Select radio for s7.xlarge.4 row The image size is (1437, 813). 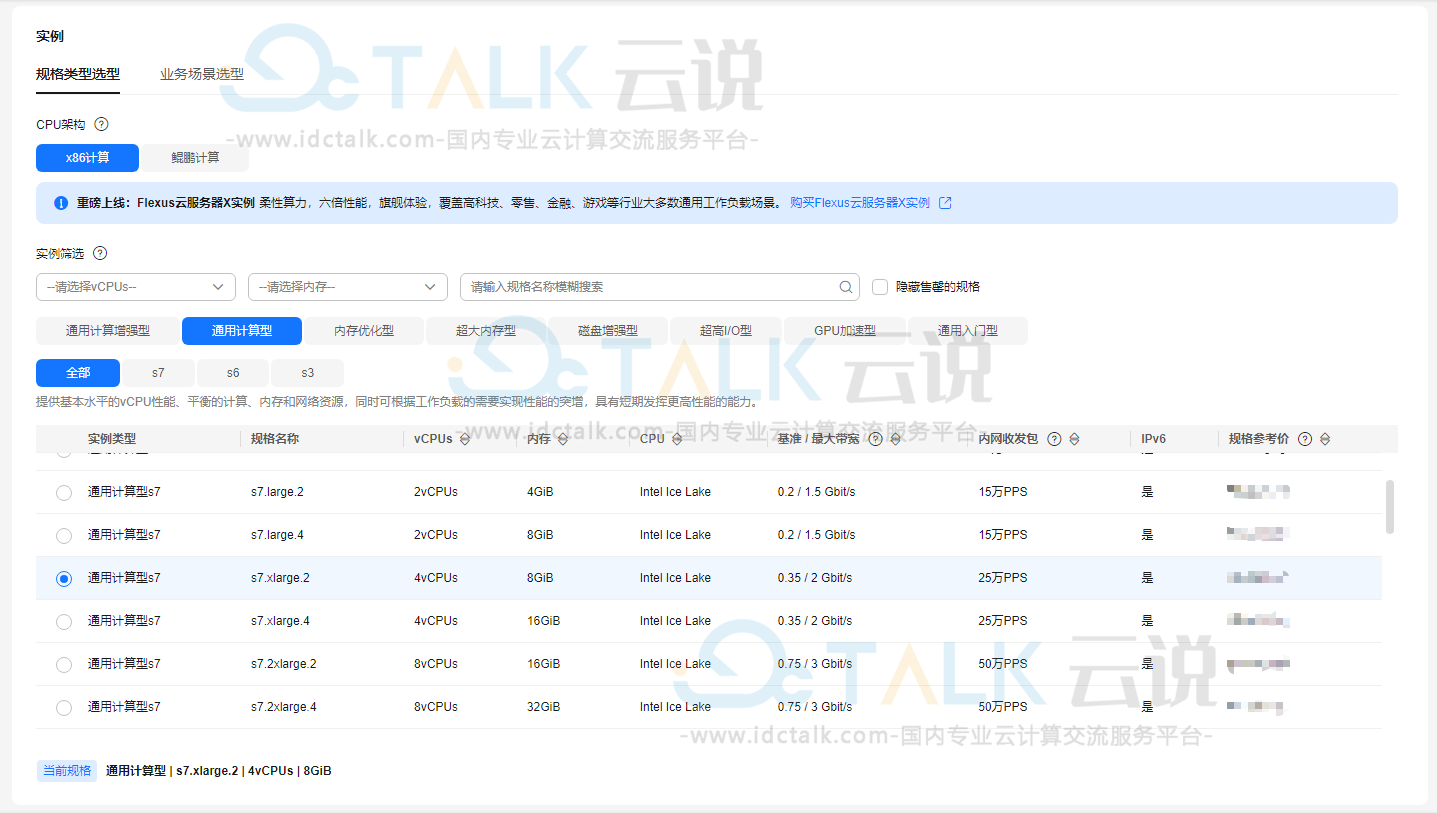coord(64,622)
